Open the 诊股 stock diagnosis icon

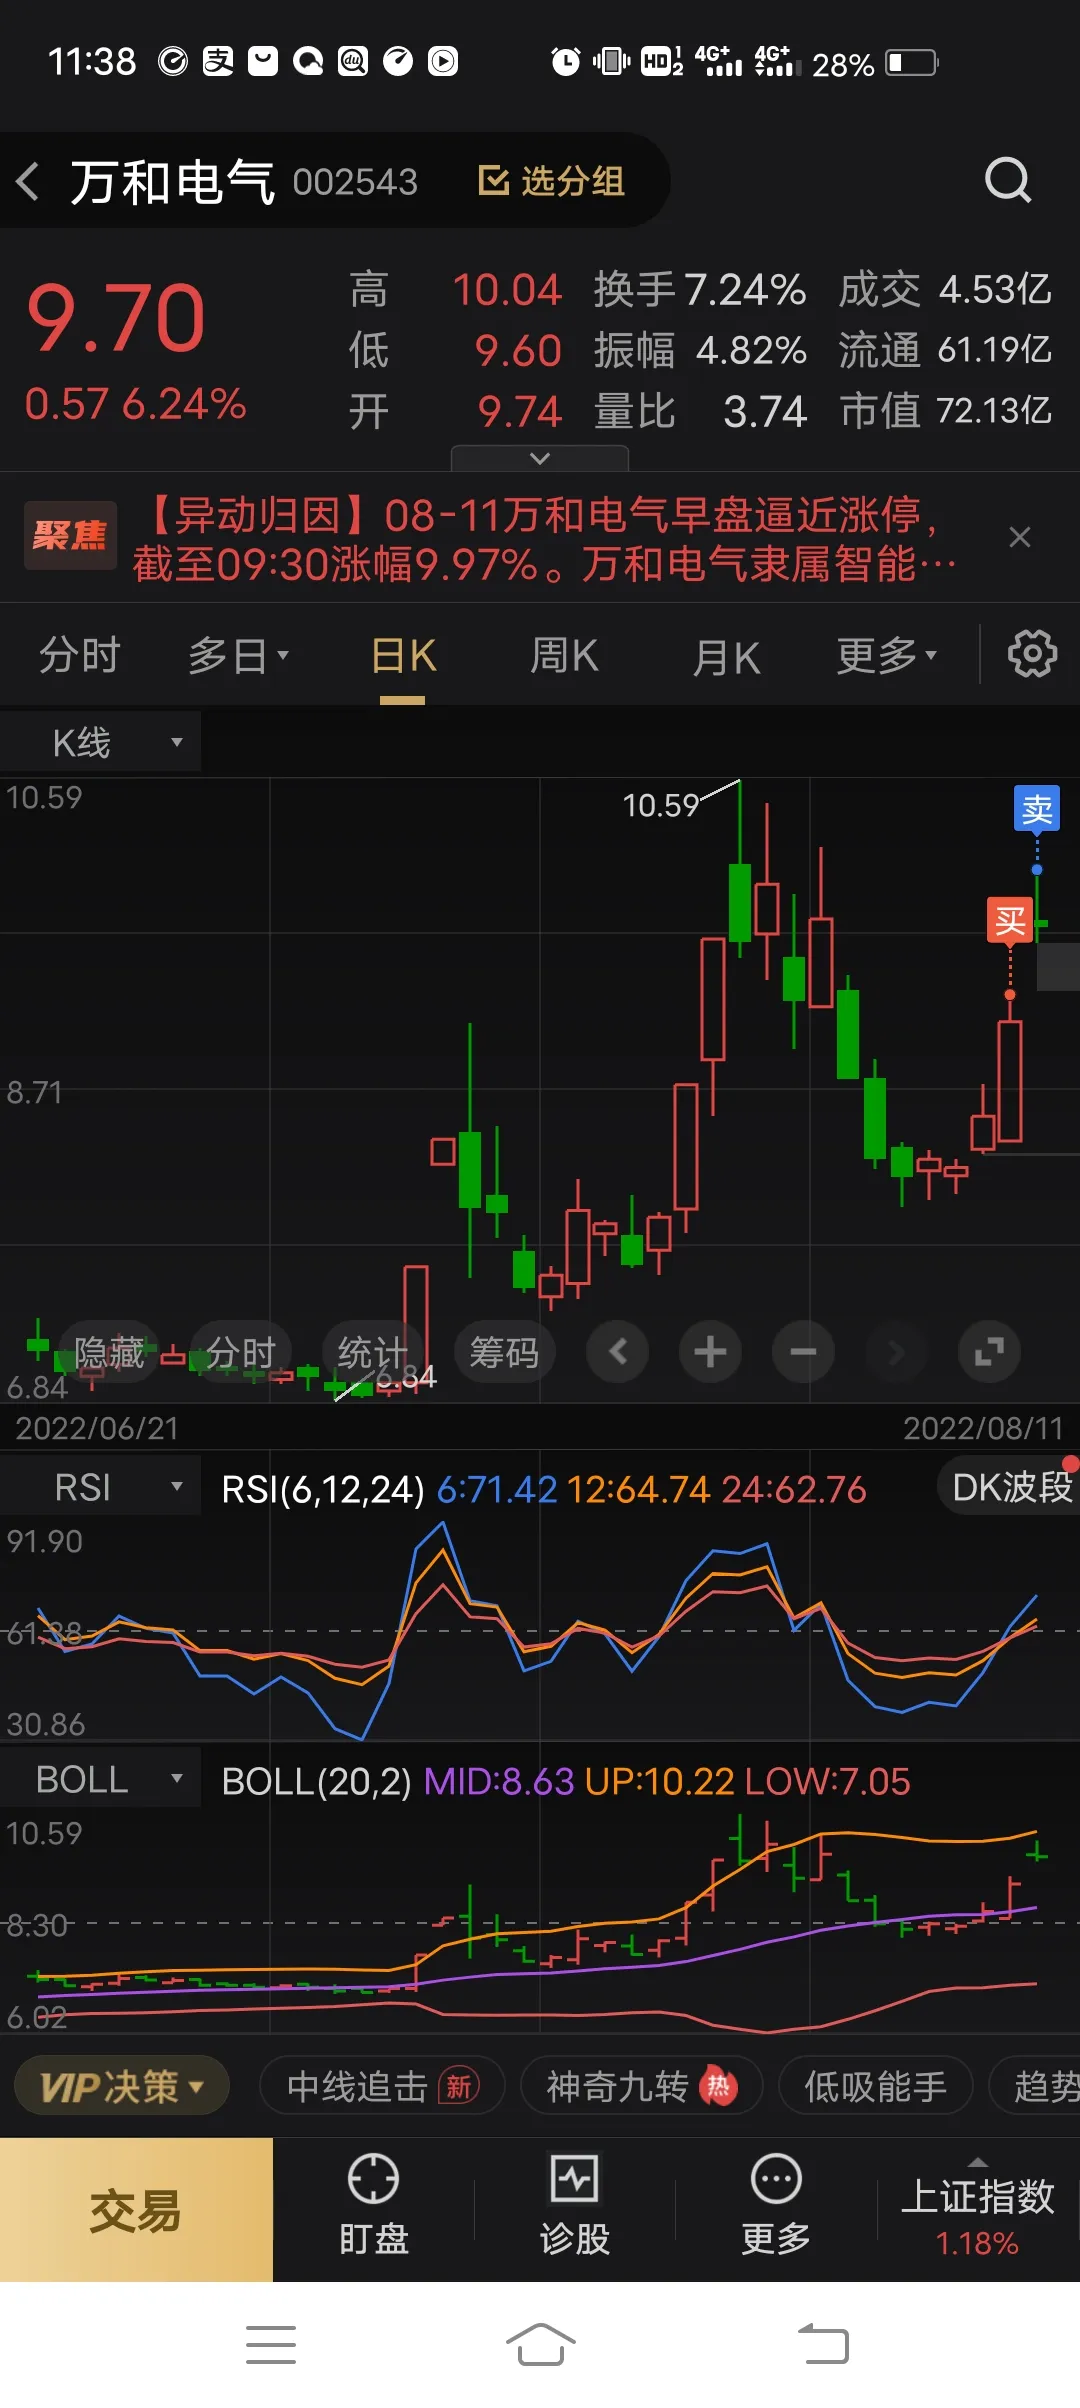575,2206
